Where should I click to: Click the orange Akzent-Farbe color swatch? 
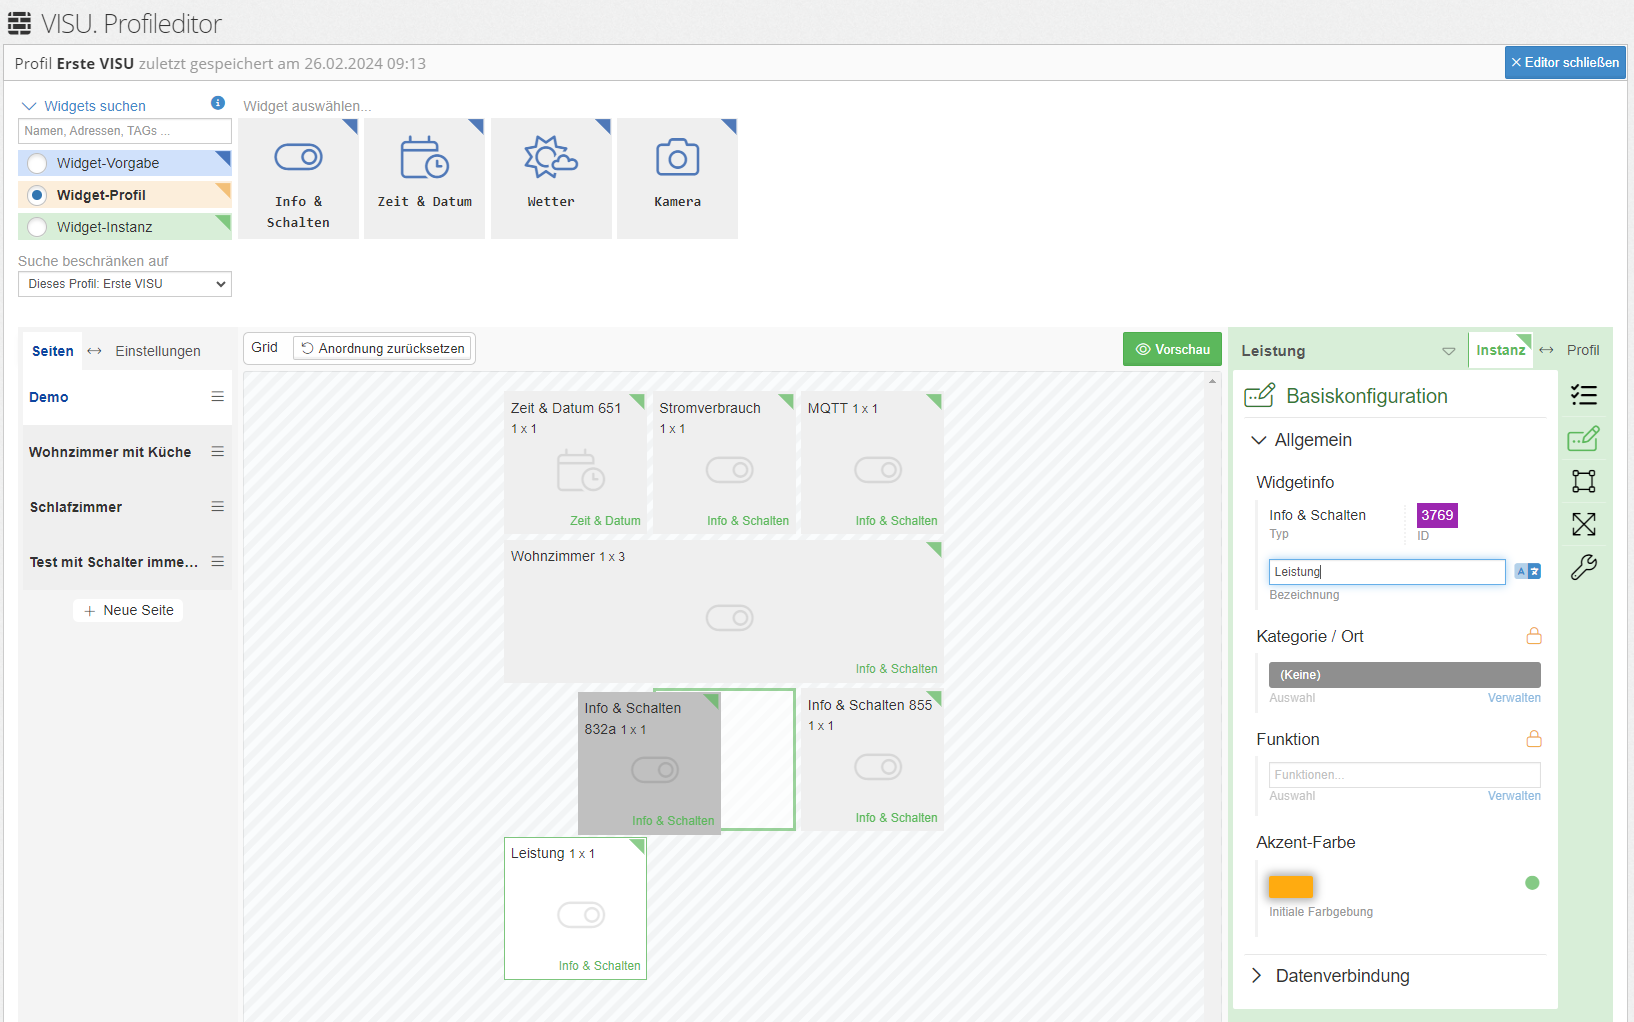(1291, 886)
